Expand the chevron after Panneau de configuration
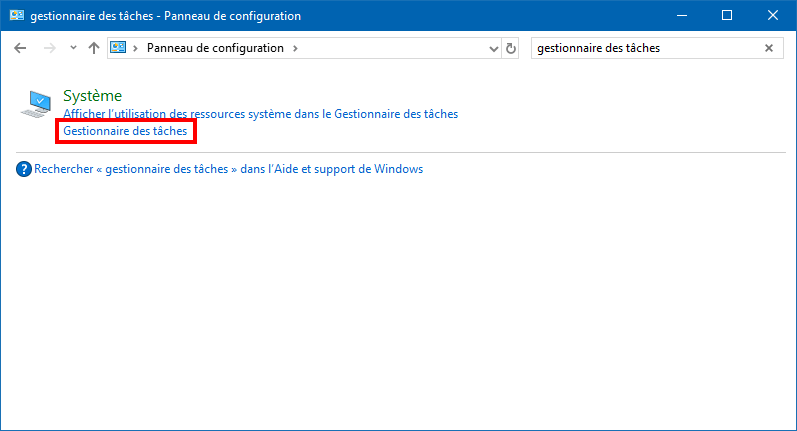The image size is (797, 431). 295,48
